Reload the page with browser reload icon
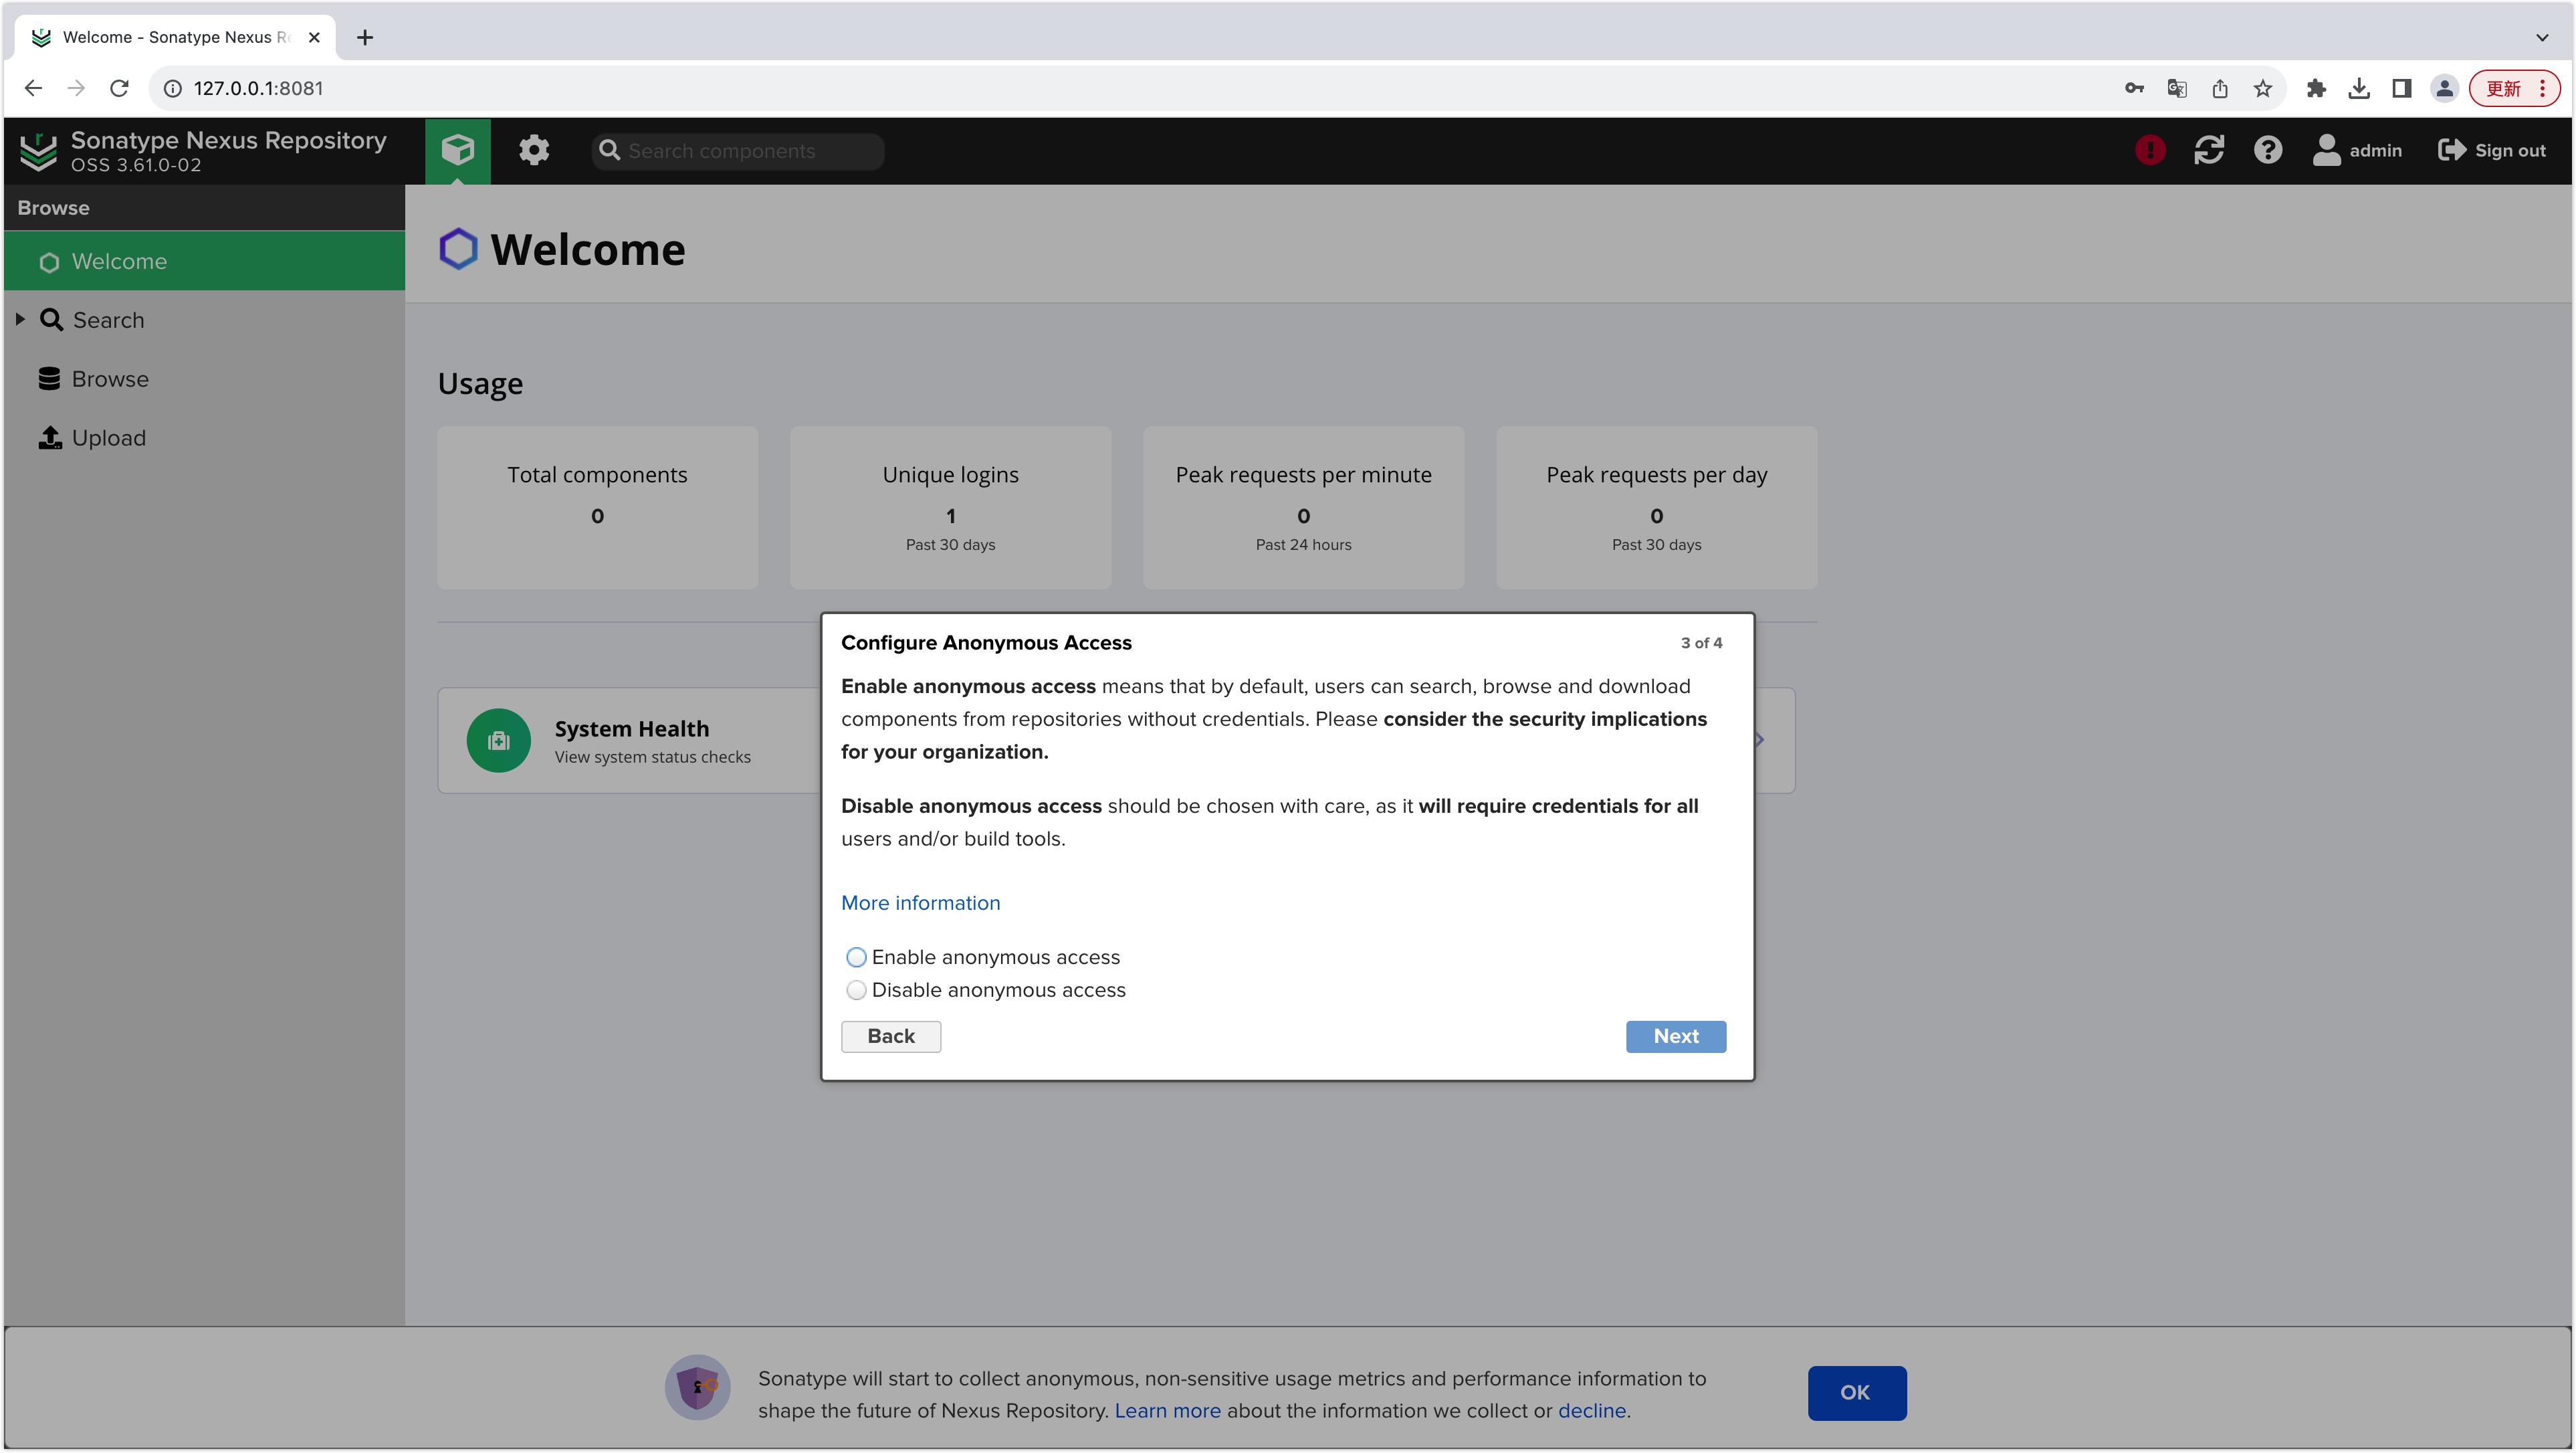The height and width of the screenshot is (1453, 2576). pos(119,88)
